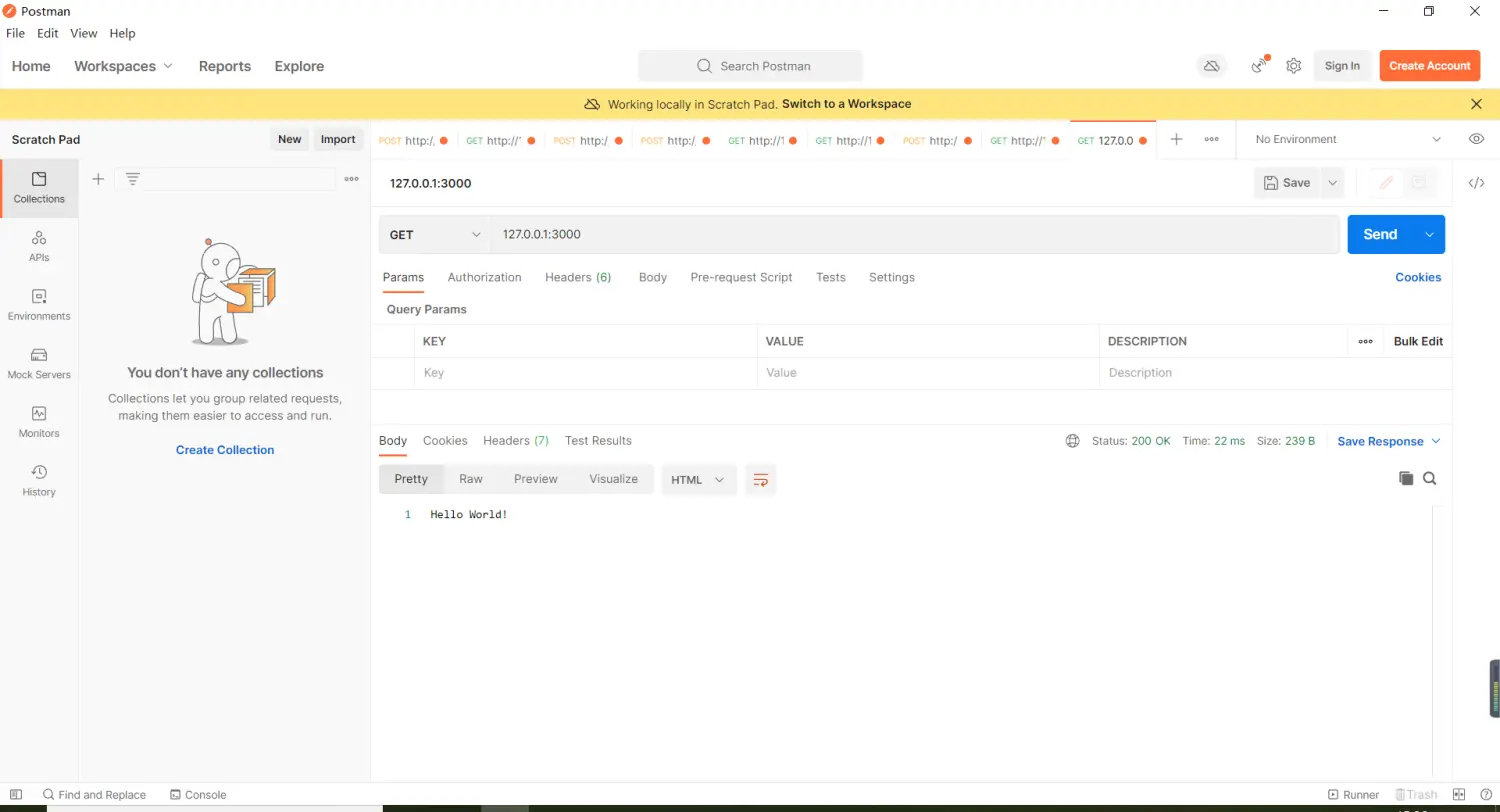This screenshot has height=812, width=1500.
Task: Open Find and Replace in the status bar
Action: 94,795
